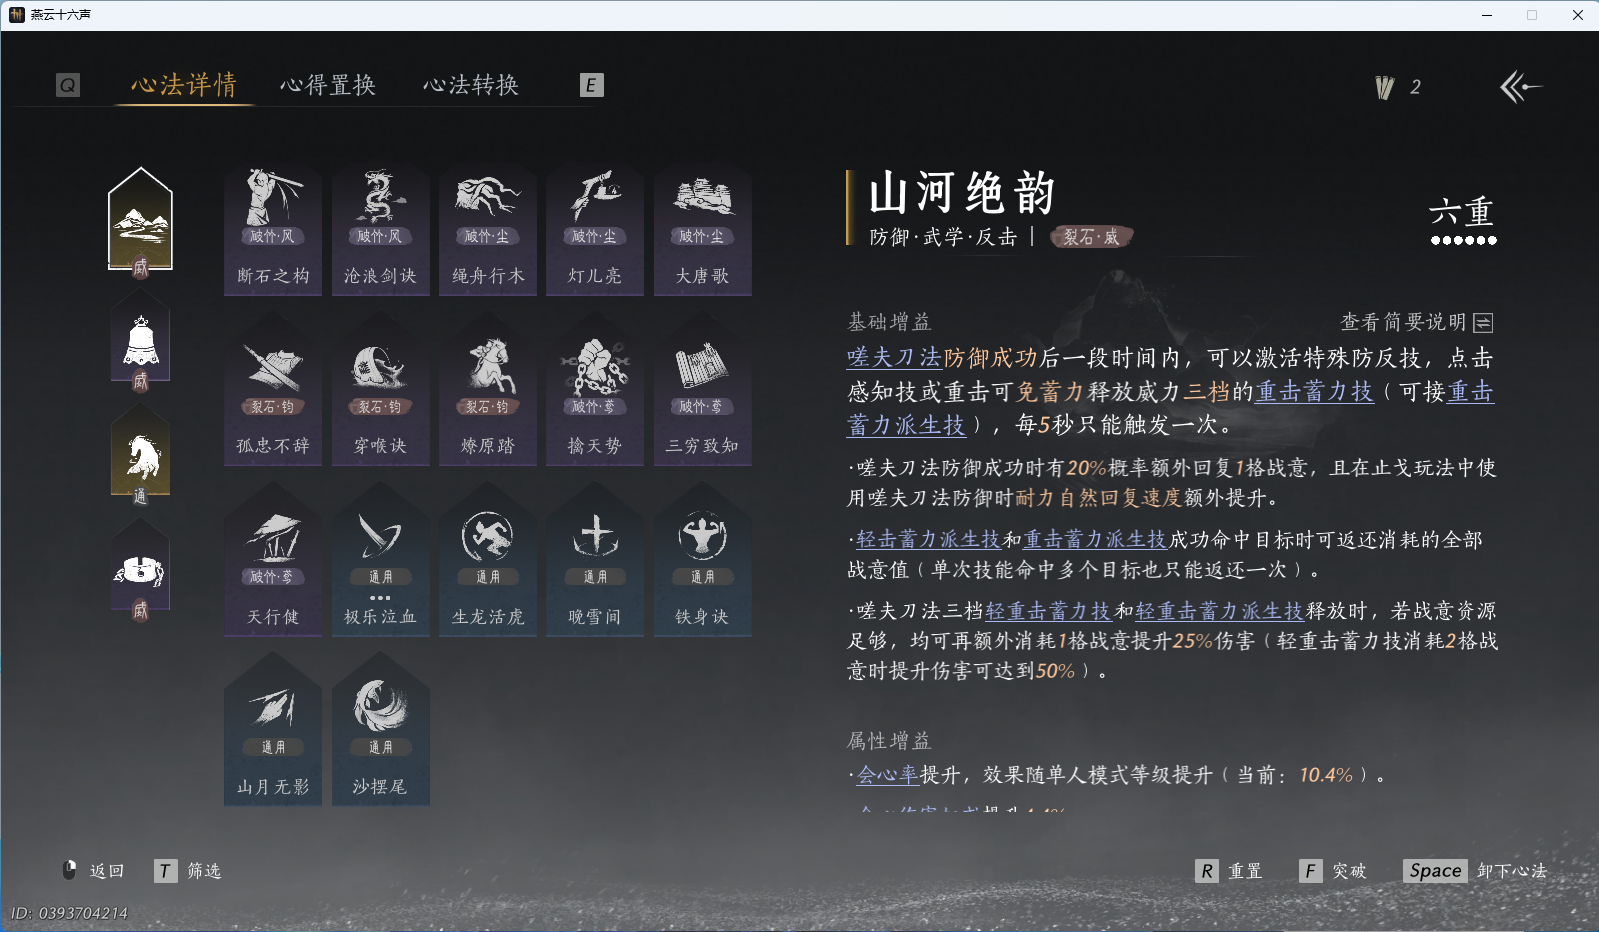Choose the 绳舟行木 inner art card

coord(488,229)
